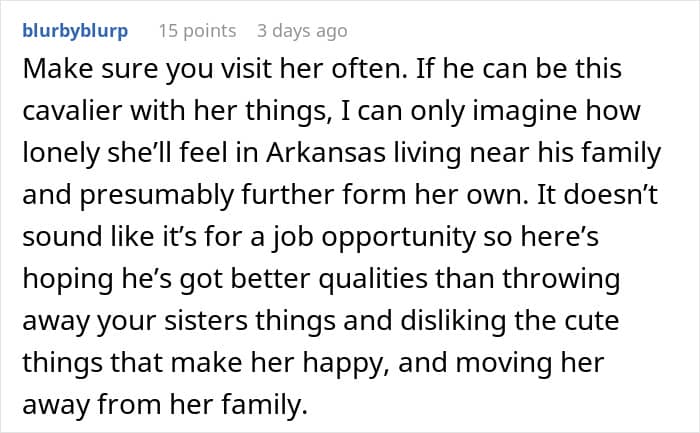Click the word lonely in the comment
The height and width of the screenshot is (433, 700).
click(61, 153)
